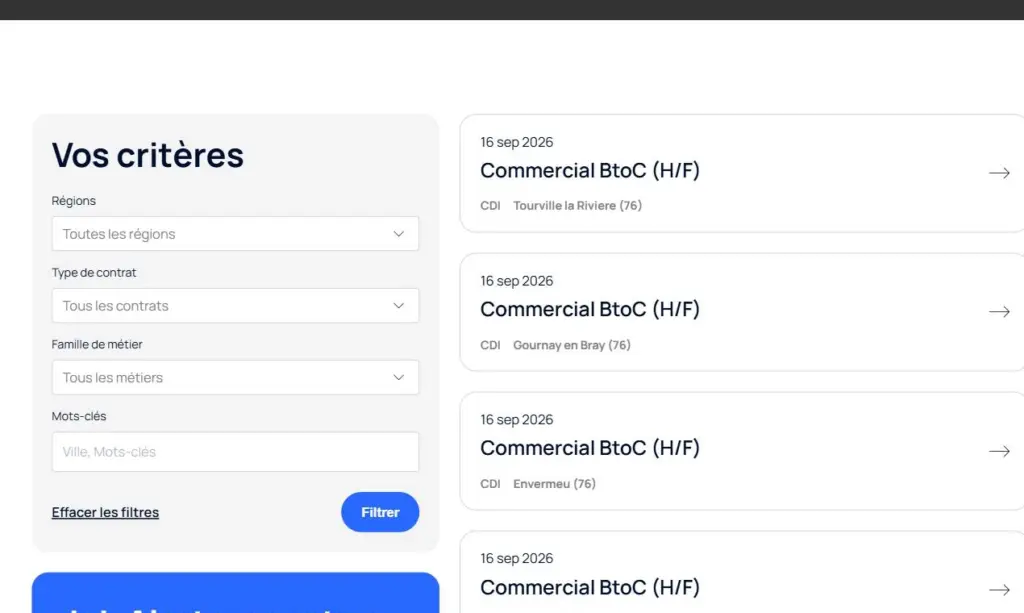Click the 'Gournay en Bray (76)' location text
Image resolution: width=1024 pixels, height=613 pixels.
pos(571,345)
